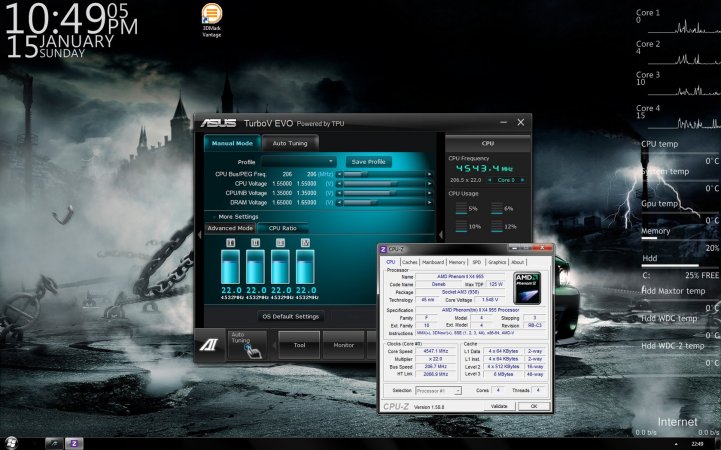Open the Tool menu button
The image size is (721, 450).
pos(299,345)
